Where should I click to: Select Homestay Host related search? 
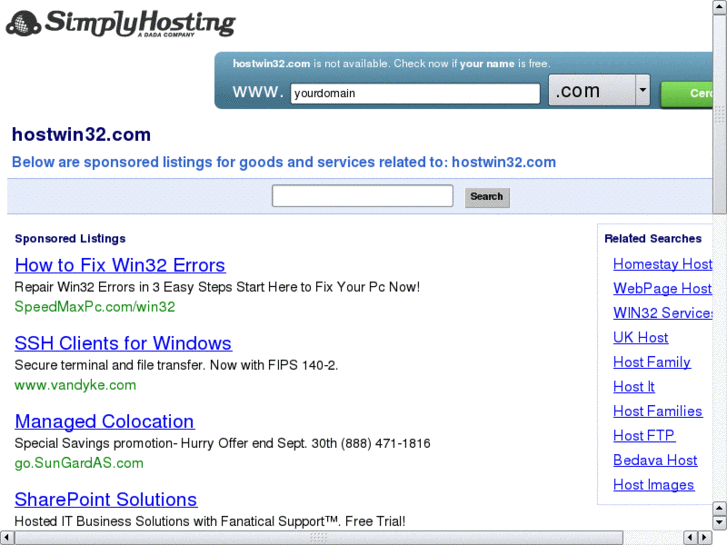(x=663, y=264)
